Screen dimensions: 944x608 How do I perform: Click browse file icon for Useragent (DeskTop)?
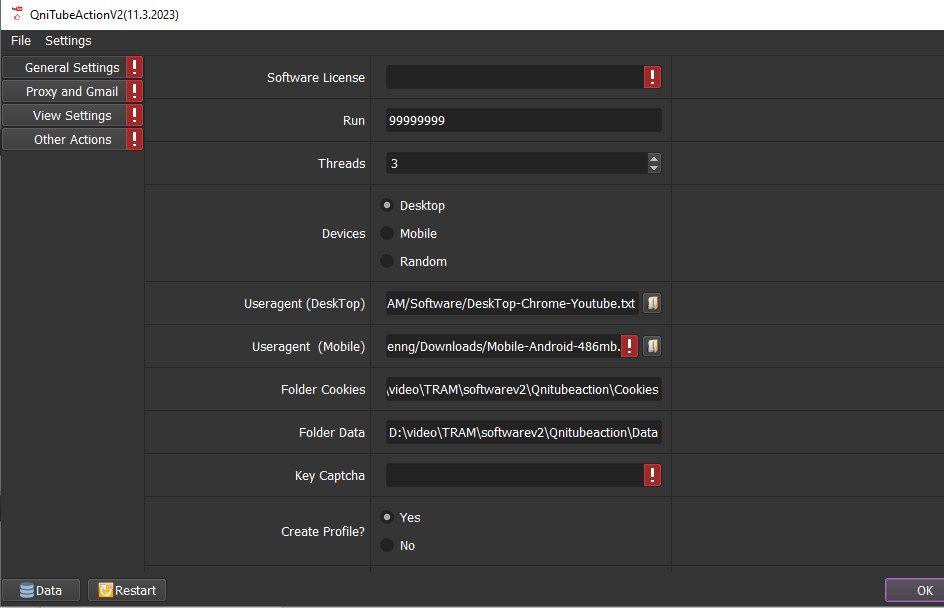652,303
